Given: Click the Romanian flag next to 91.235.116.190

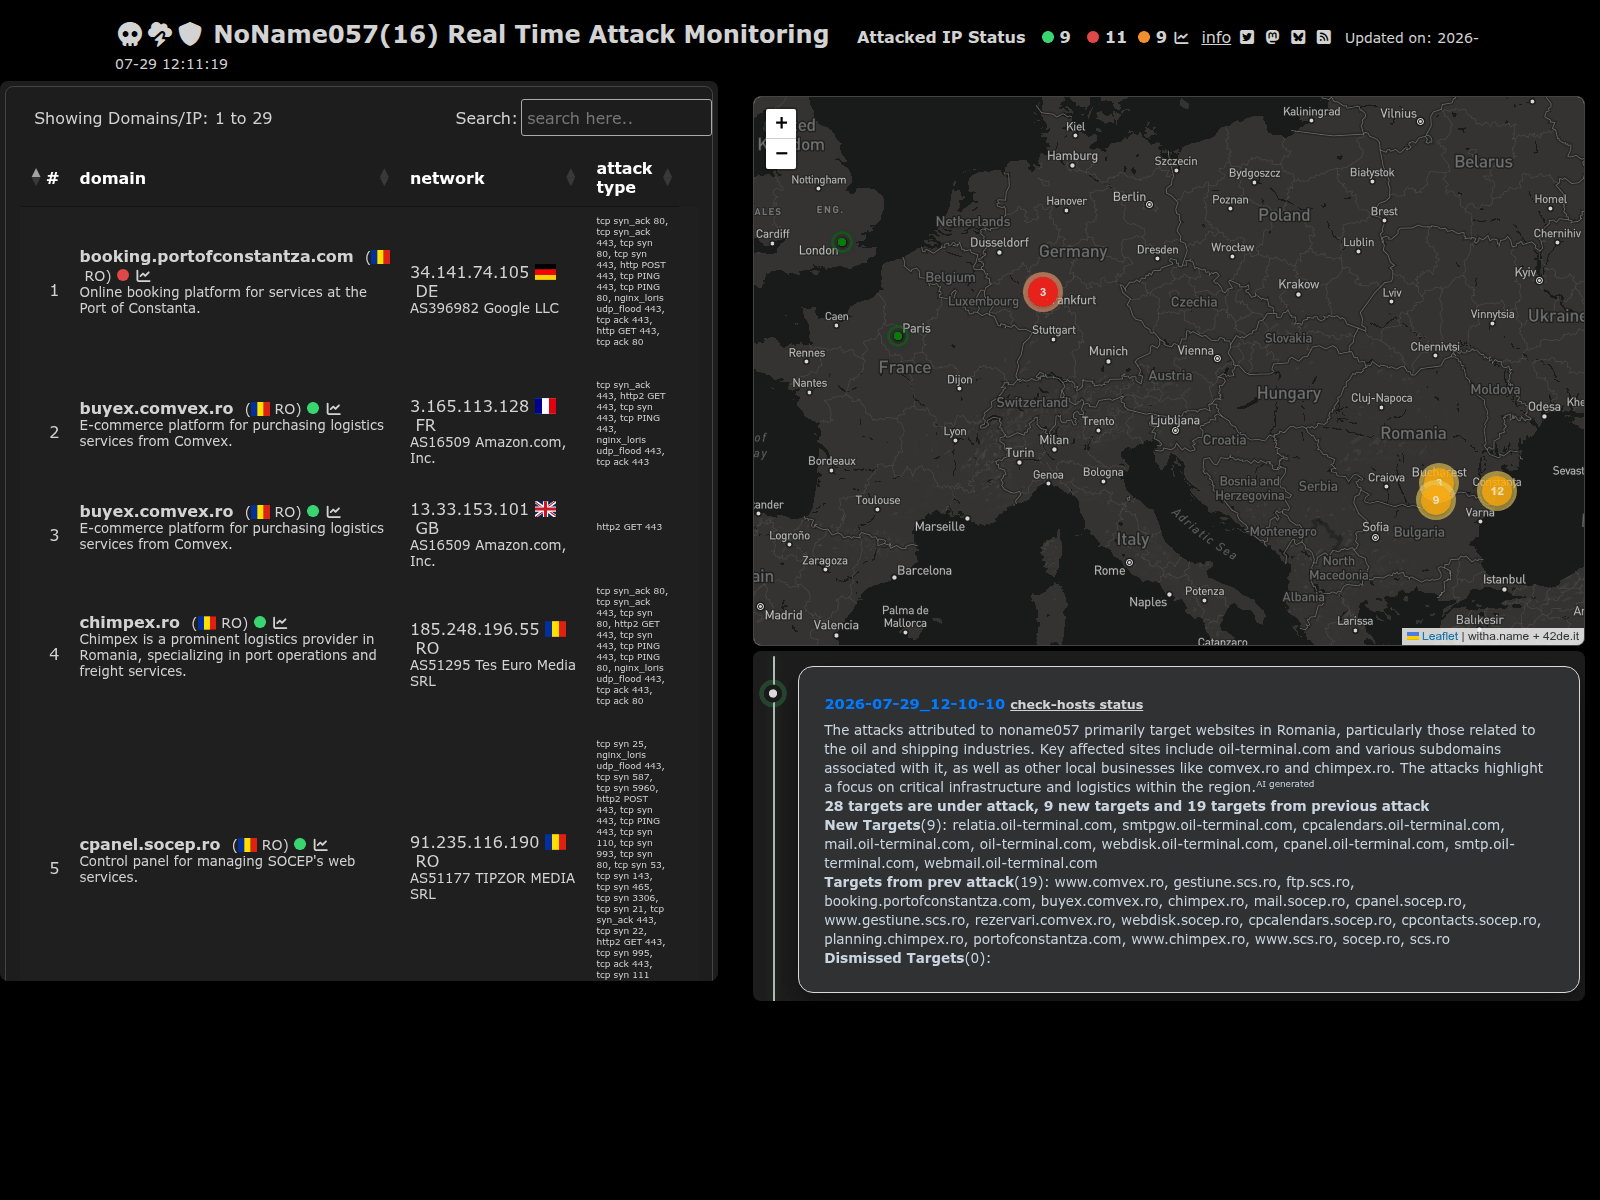Looking at the screenshot, I should pos(556,842).
